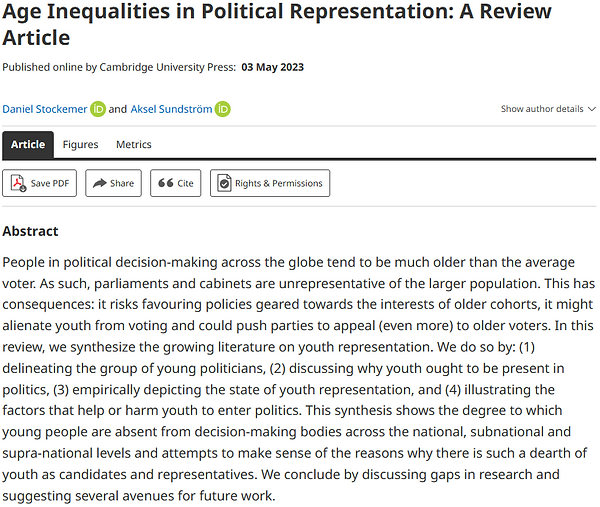600x507 pixels.
Task: Open Aksel Sundström's ORCID iD icon
Action: coord(222,109)
